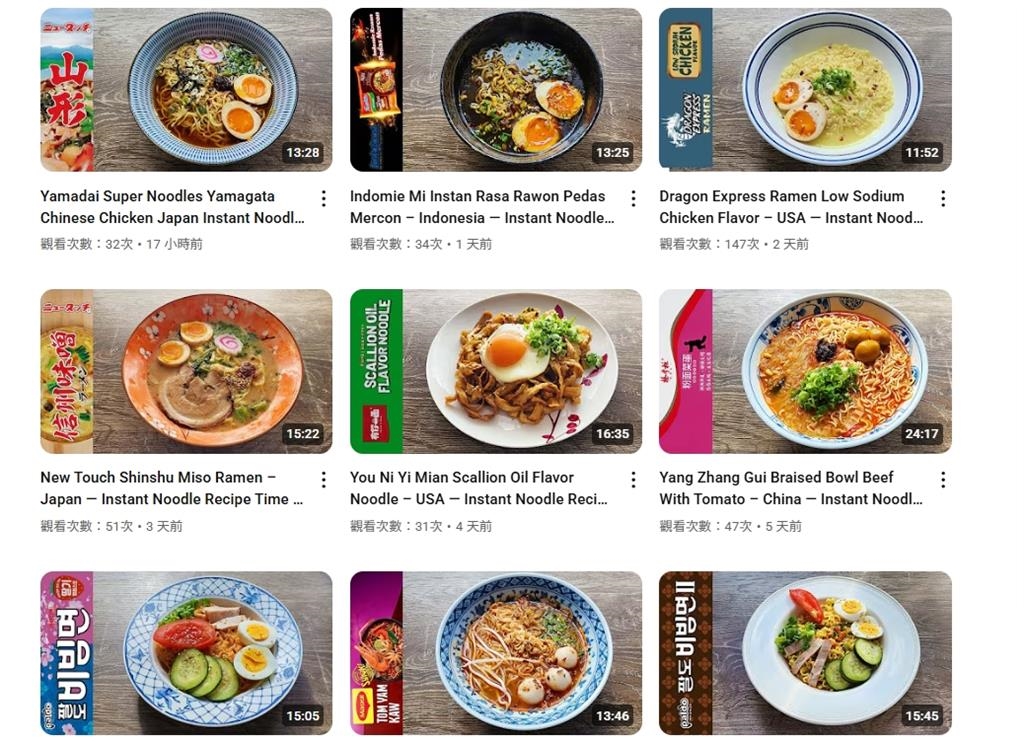Open the Shinshu Miso Ramen orange bowl thumbnail
This screenshot has height=744, width=1024.
click(x=186, y=371)
